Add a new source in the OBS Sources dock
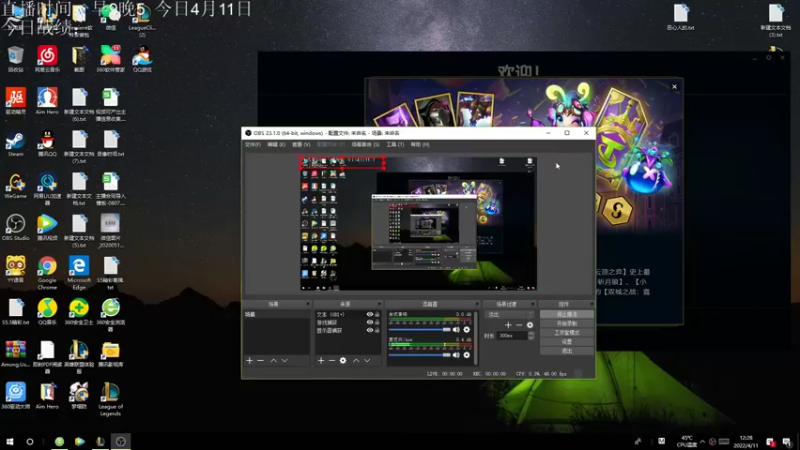 [321, 361]
